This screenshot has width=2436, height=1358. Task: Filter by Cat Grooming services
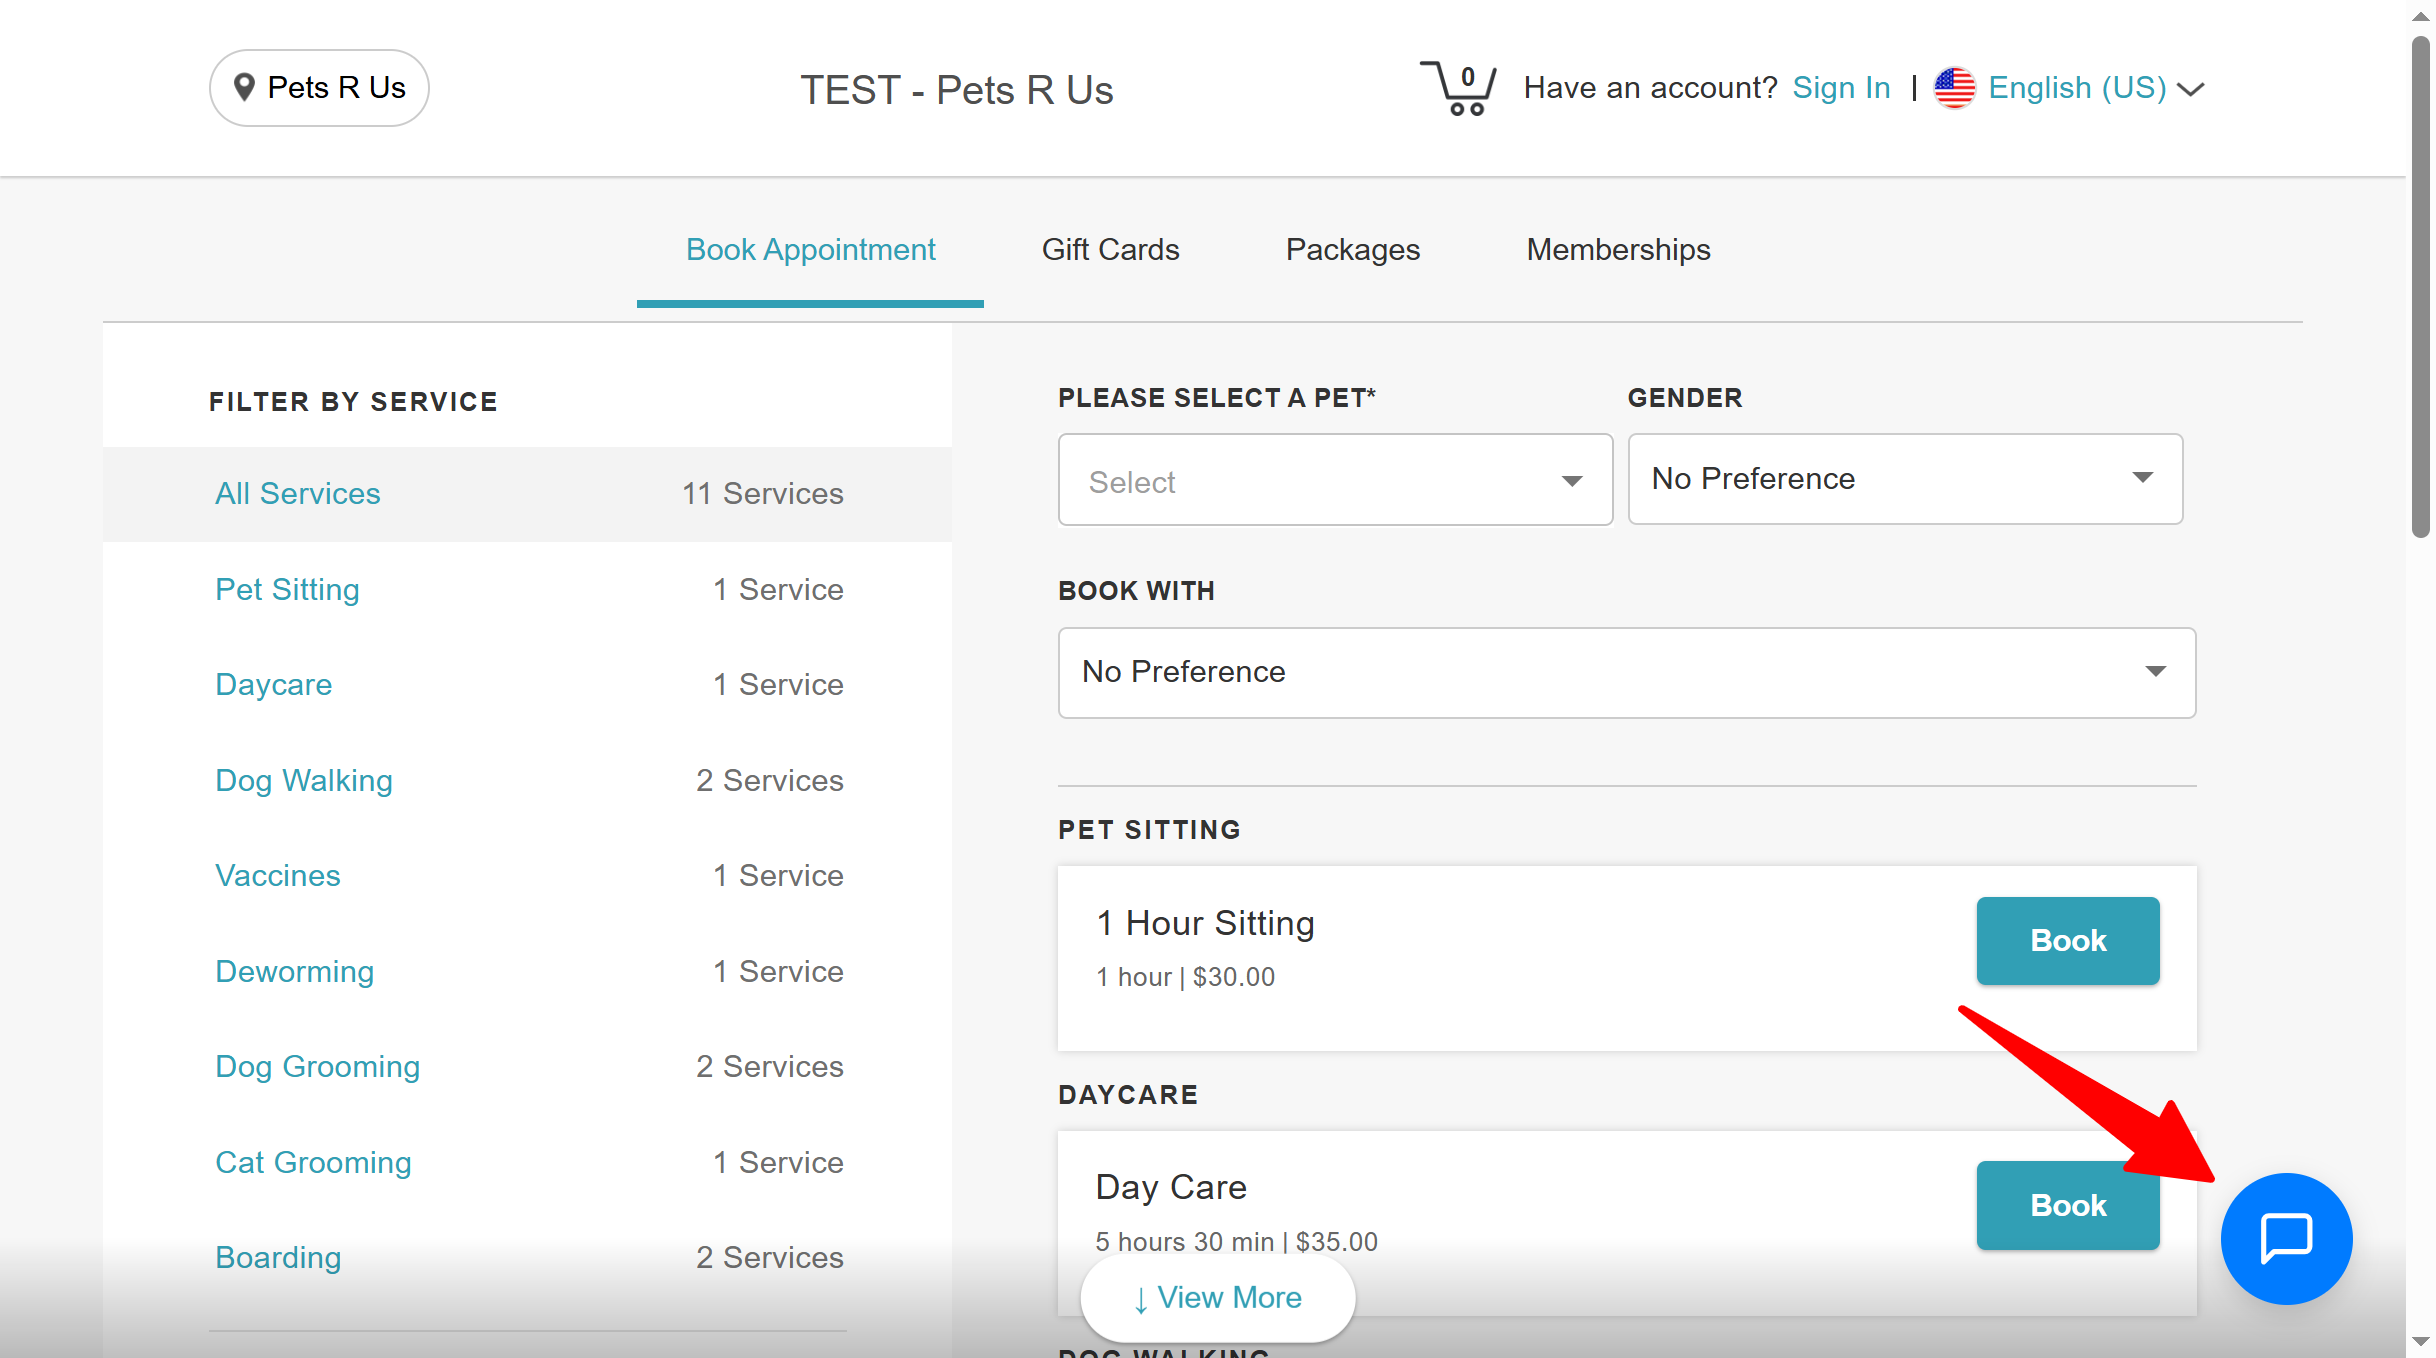click(313, 1162)
